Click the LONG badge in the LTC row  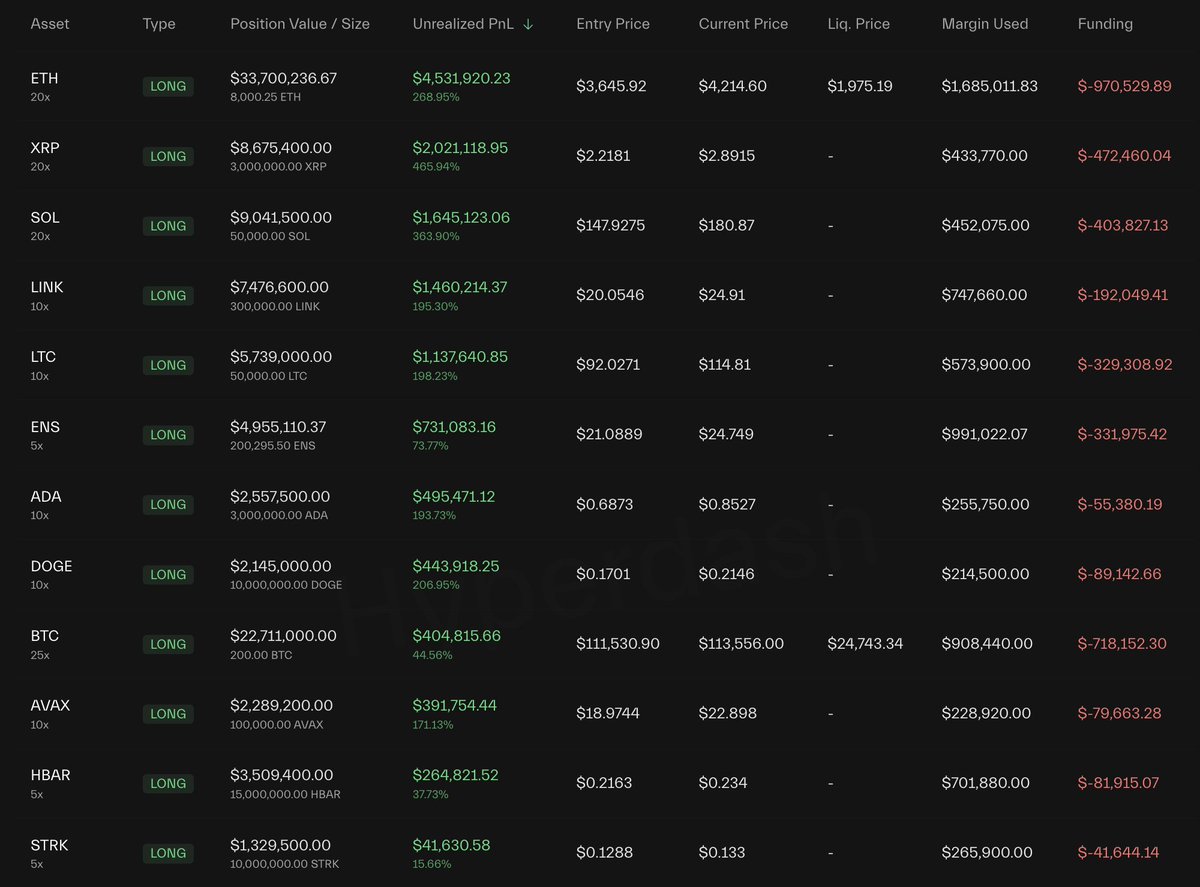click(x=168, y=365)
